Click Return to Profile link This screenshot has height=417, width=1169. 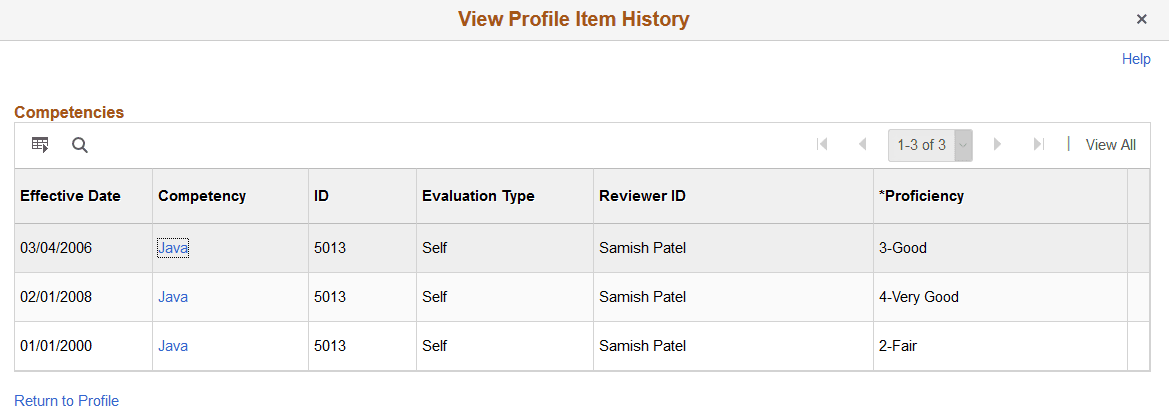66,401
